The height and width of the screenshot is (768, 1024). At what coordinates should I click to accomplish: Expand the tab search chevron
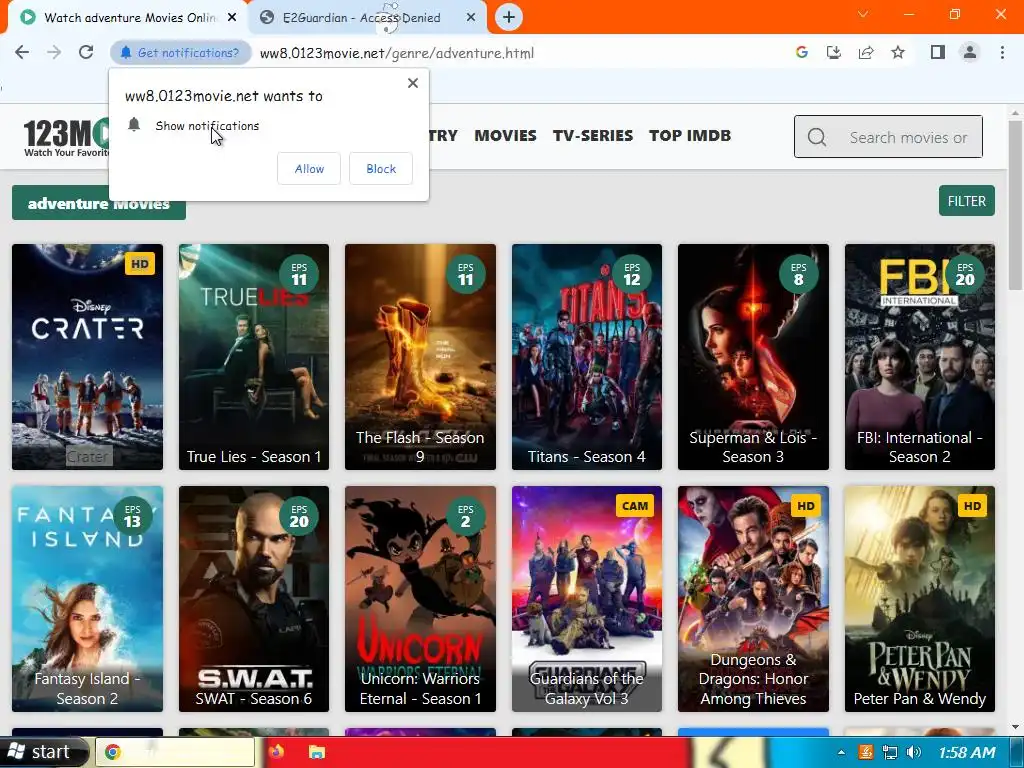(x=863, y=14)
